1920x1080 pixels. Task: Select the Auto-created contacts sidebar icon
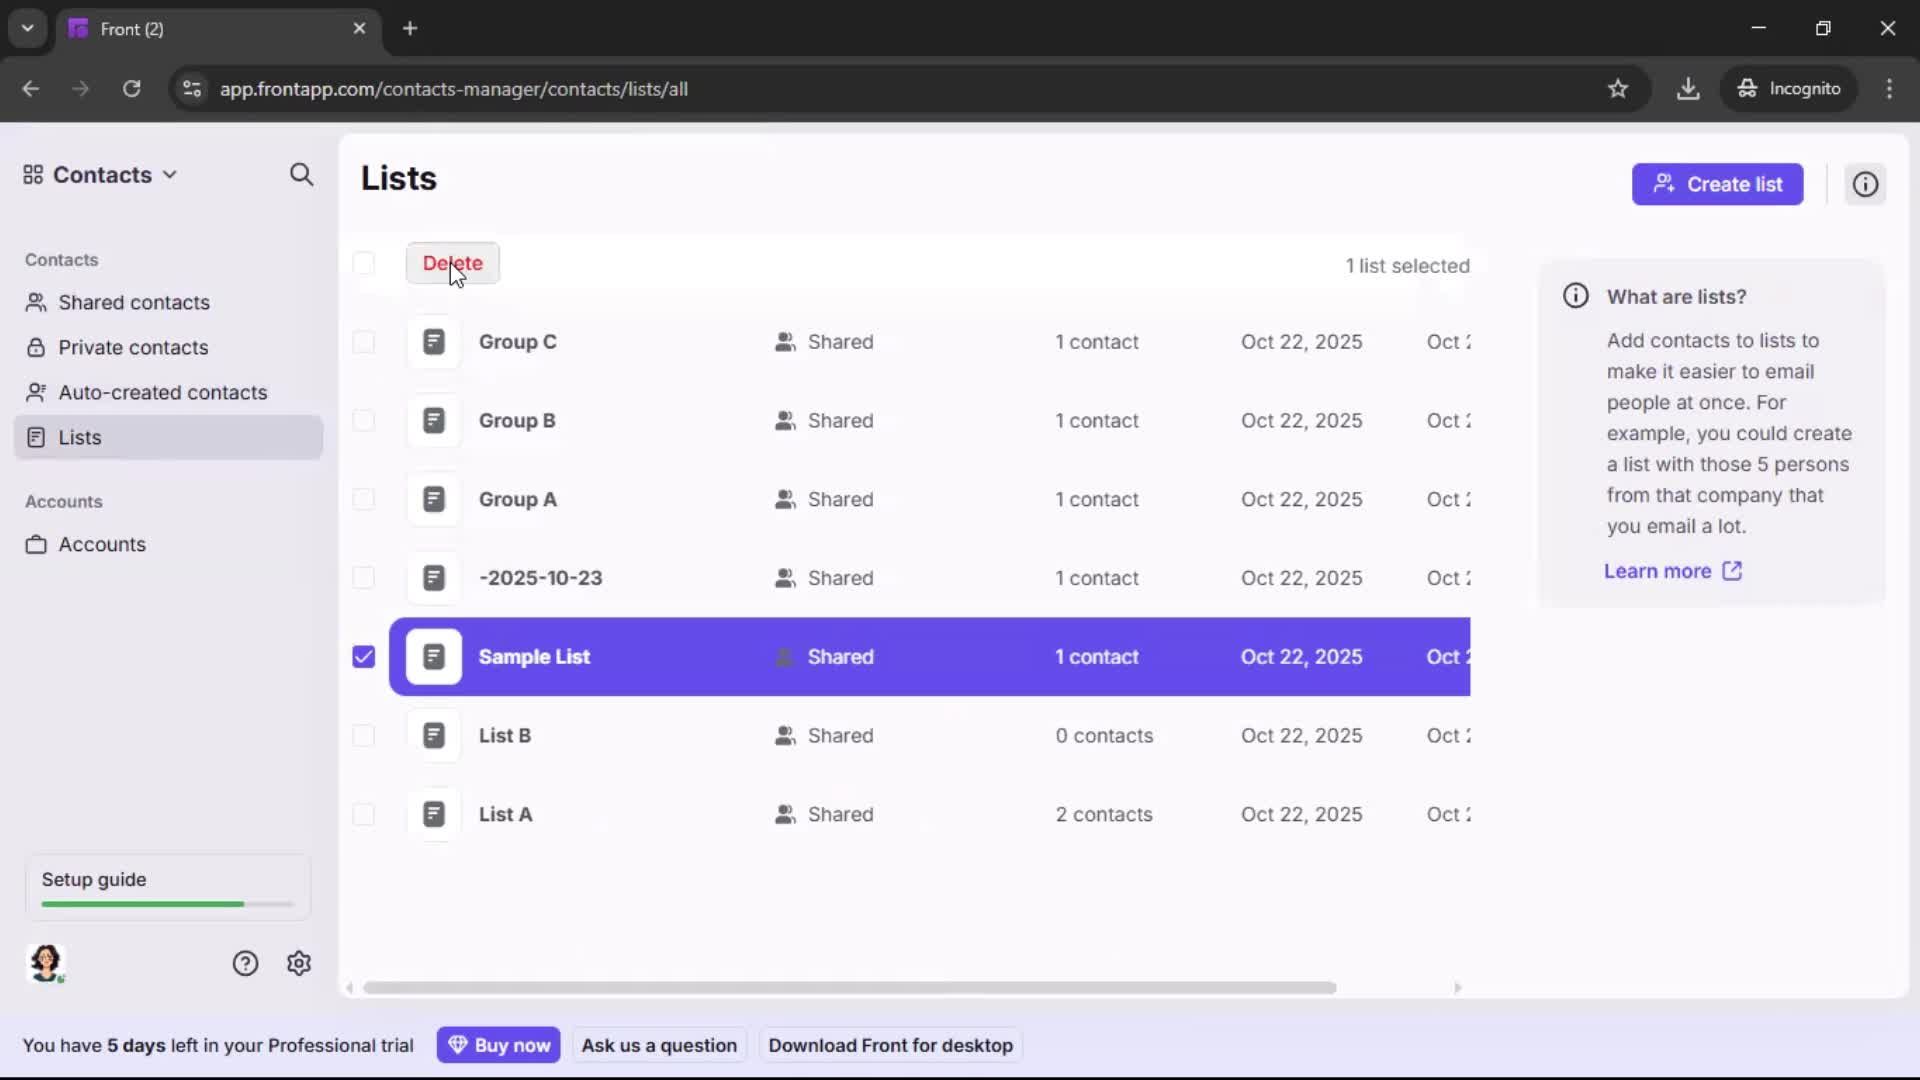[x=37, y=392]
